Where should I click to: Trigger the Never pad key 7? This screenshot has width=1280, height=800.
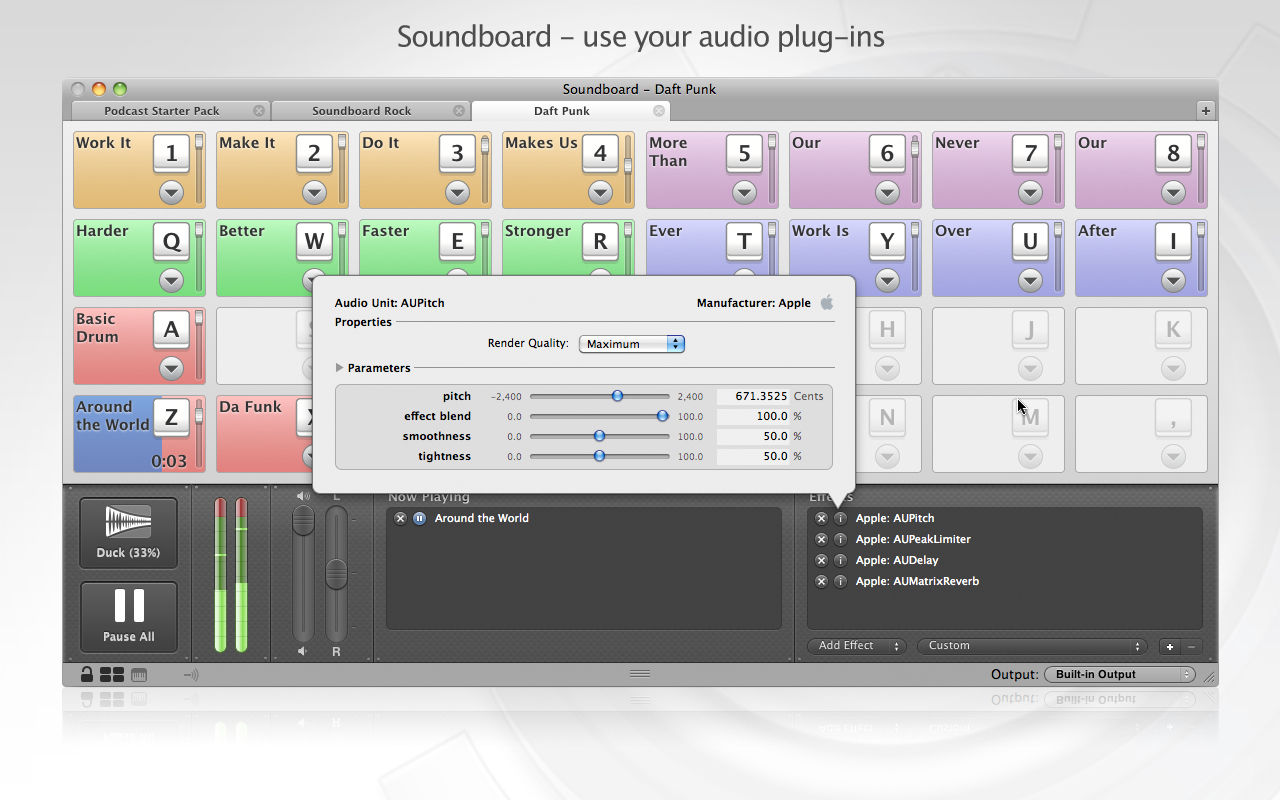click(1030, 154)
